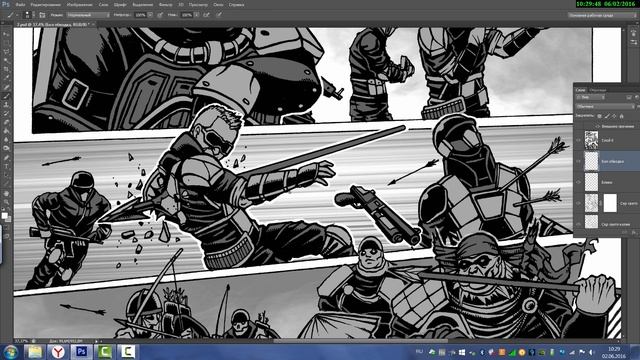Select the Clone Stamp tool
Image resolution: width=640 pixels, height=360 pixels.
coord(7,104)
